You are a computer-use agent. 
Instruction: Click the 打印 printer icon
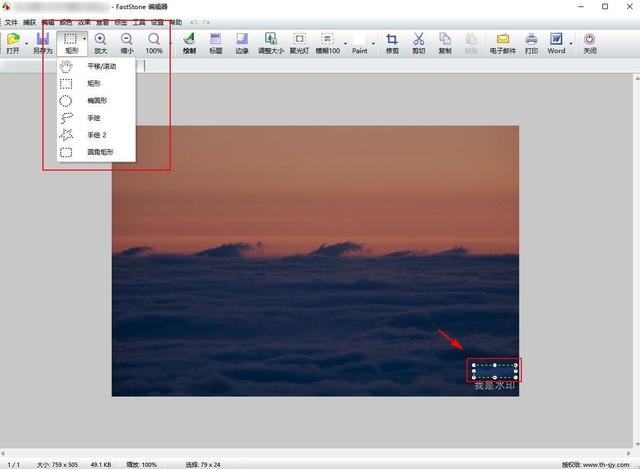[531, 39]
